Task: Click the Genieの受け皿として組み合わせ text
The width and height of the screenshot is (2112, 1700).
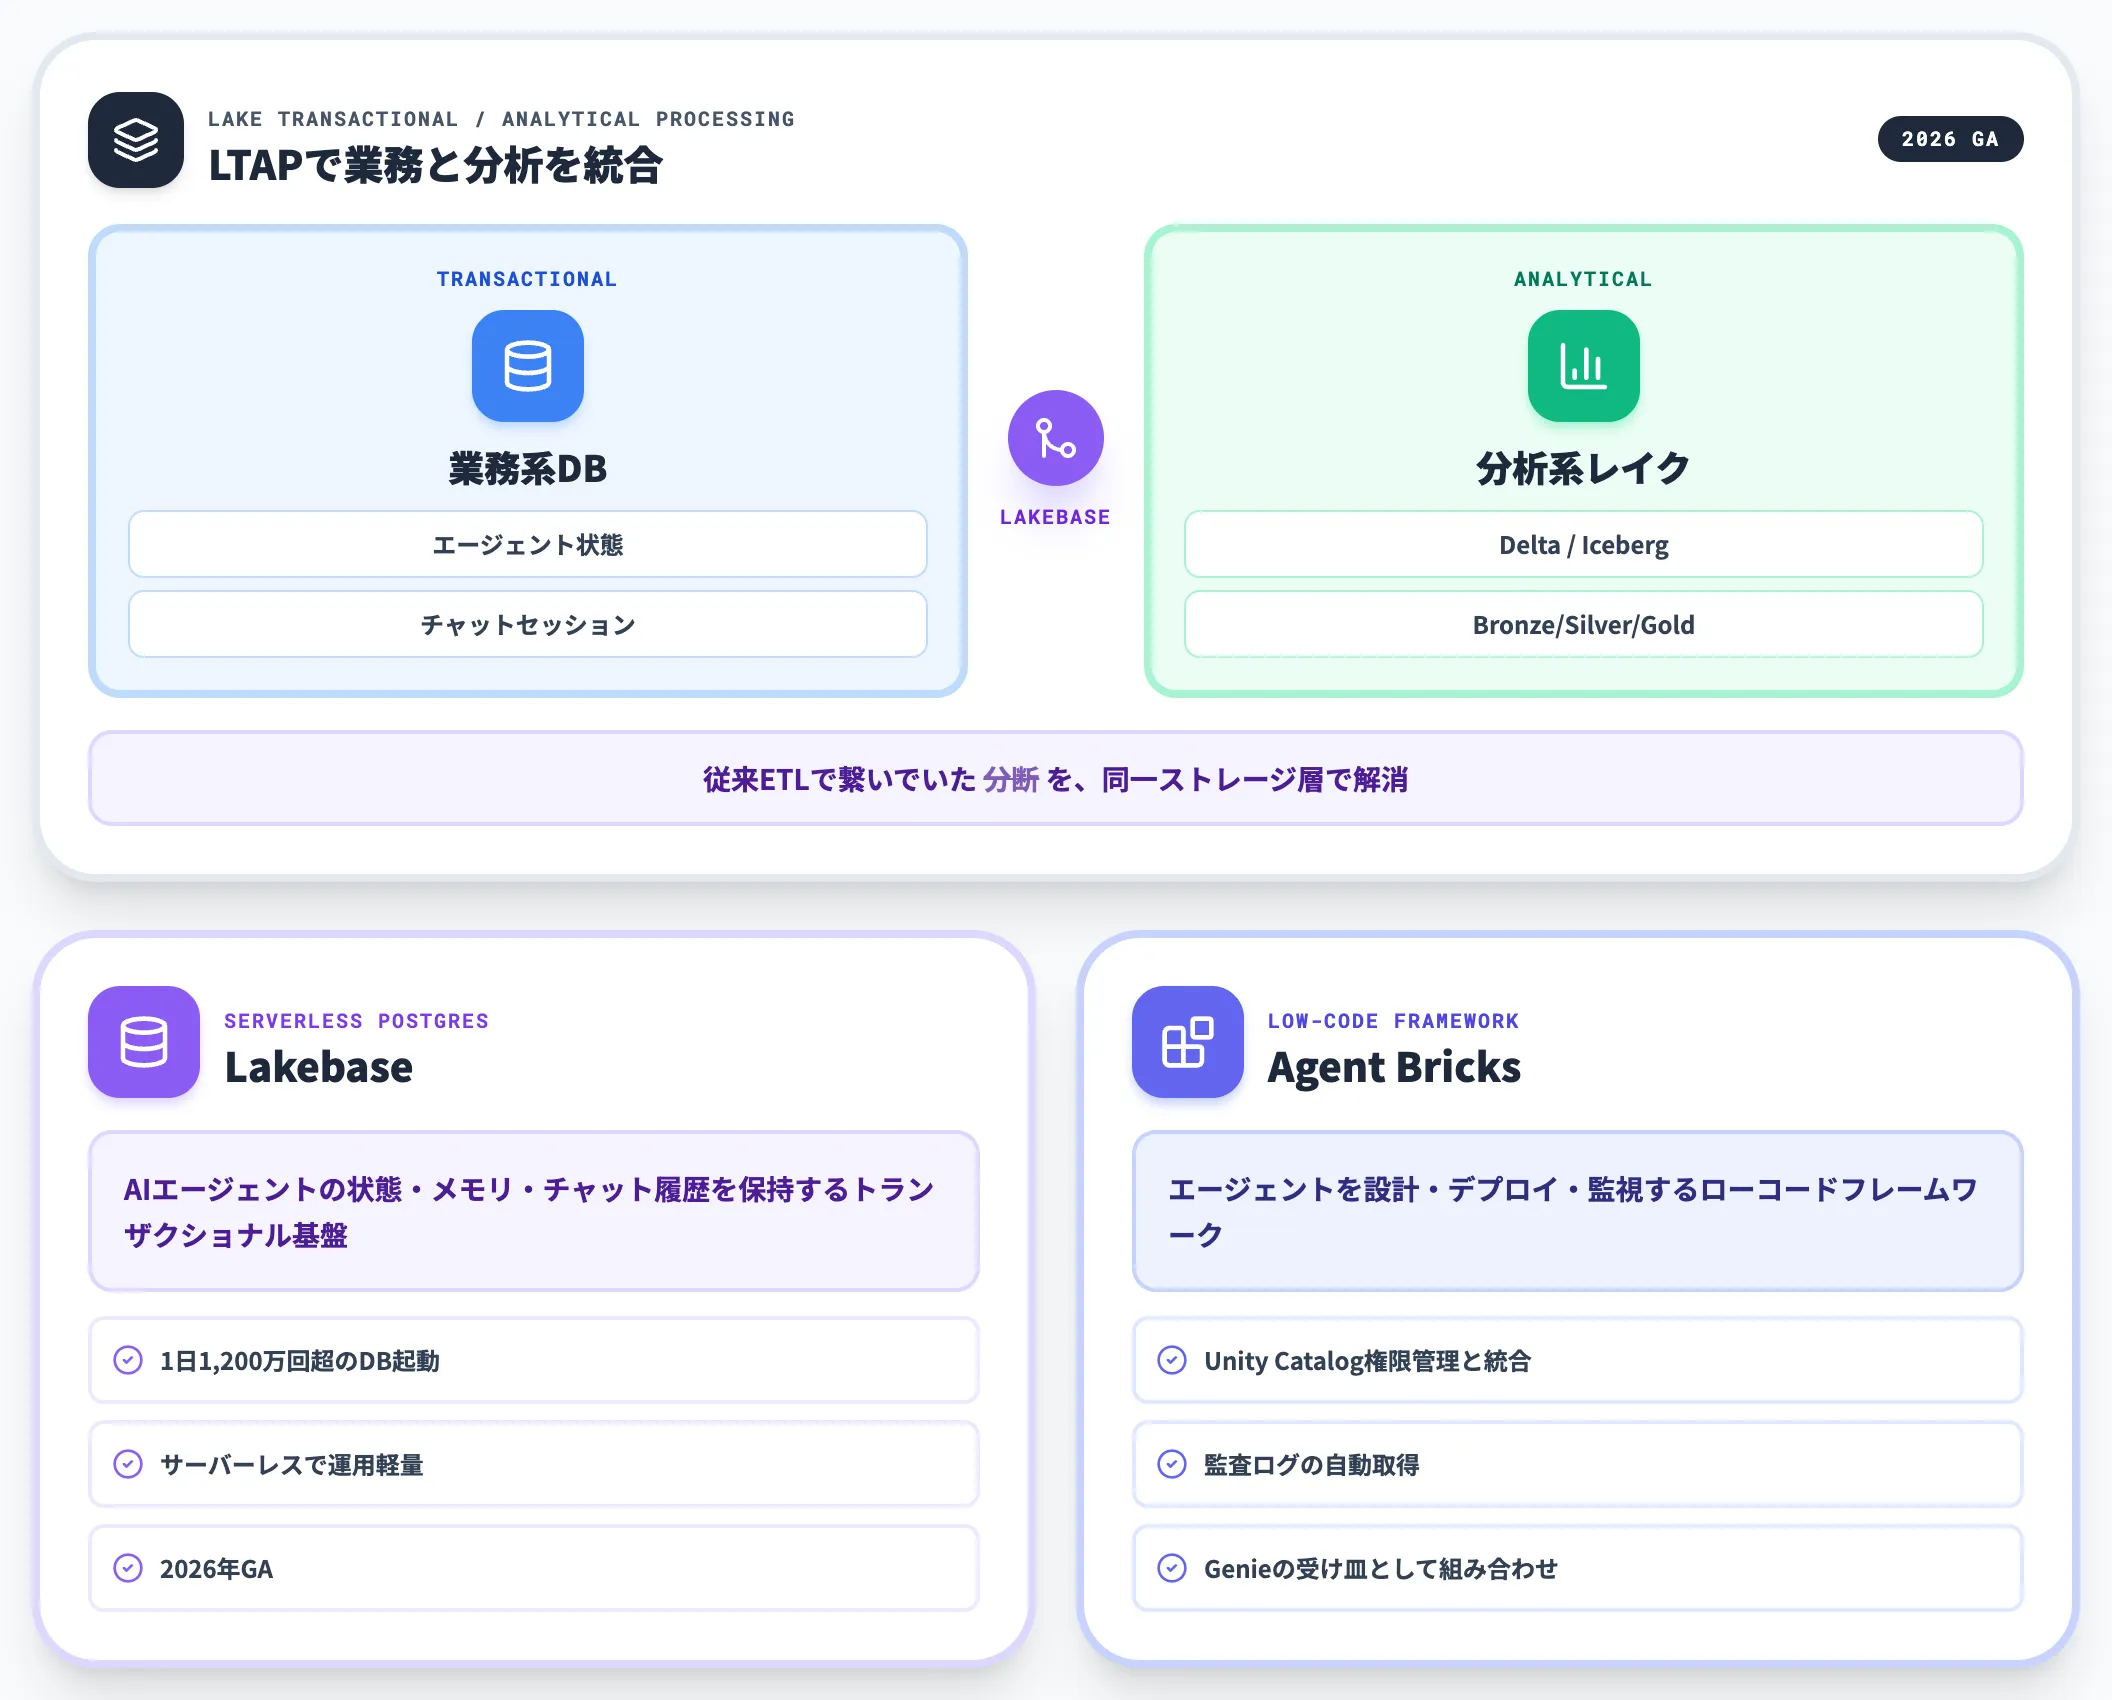Action: (1380, 1569)
